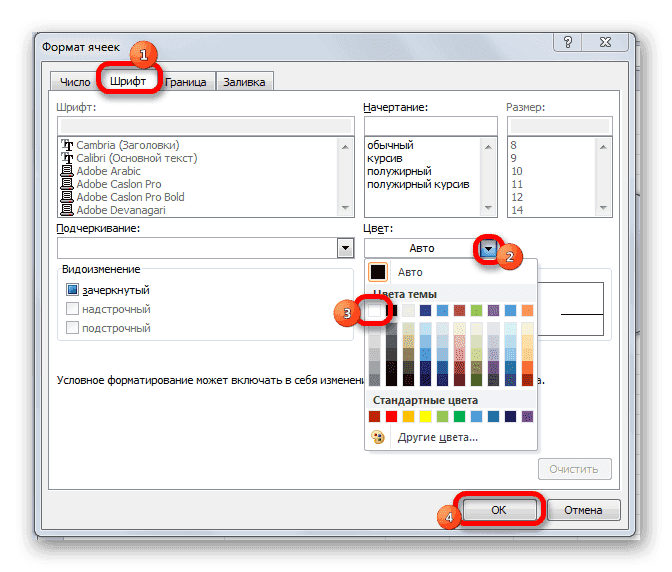Click style list scroll down arrow
This screenshot has height=572, width=672.
(x=488, y=208)
